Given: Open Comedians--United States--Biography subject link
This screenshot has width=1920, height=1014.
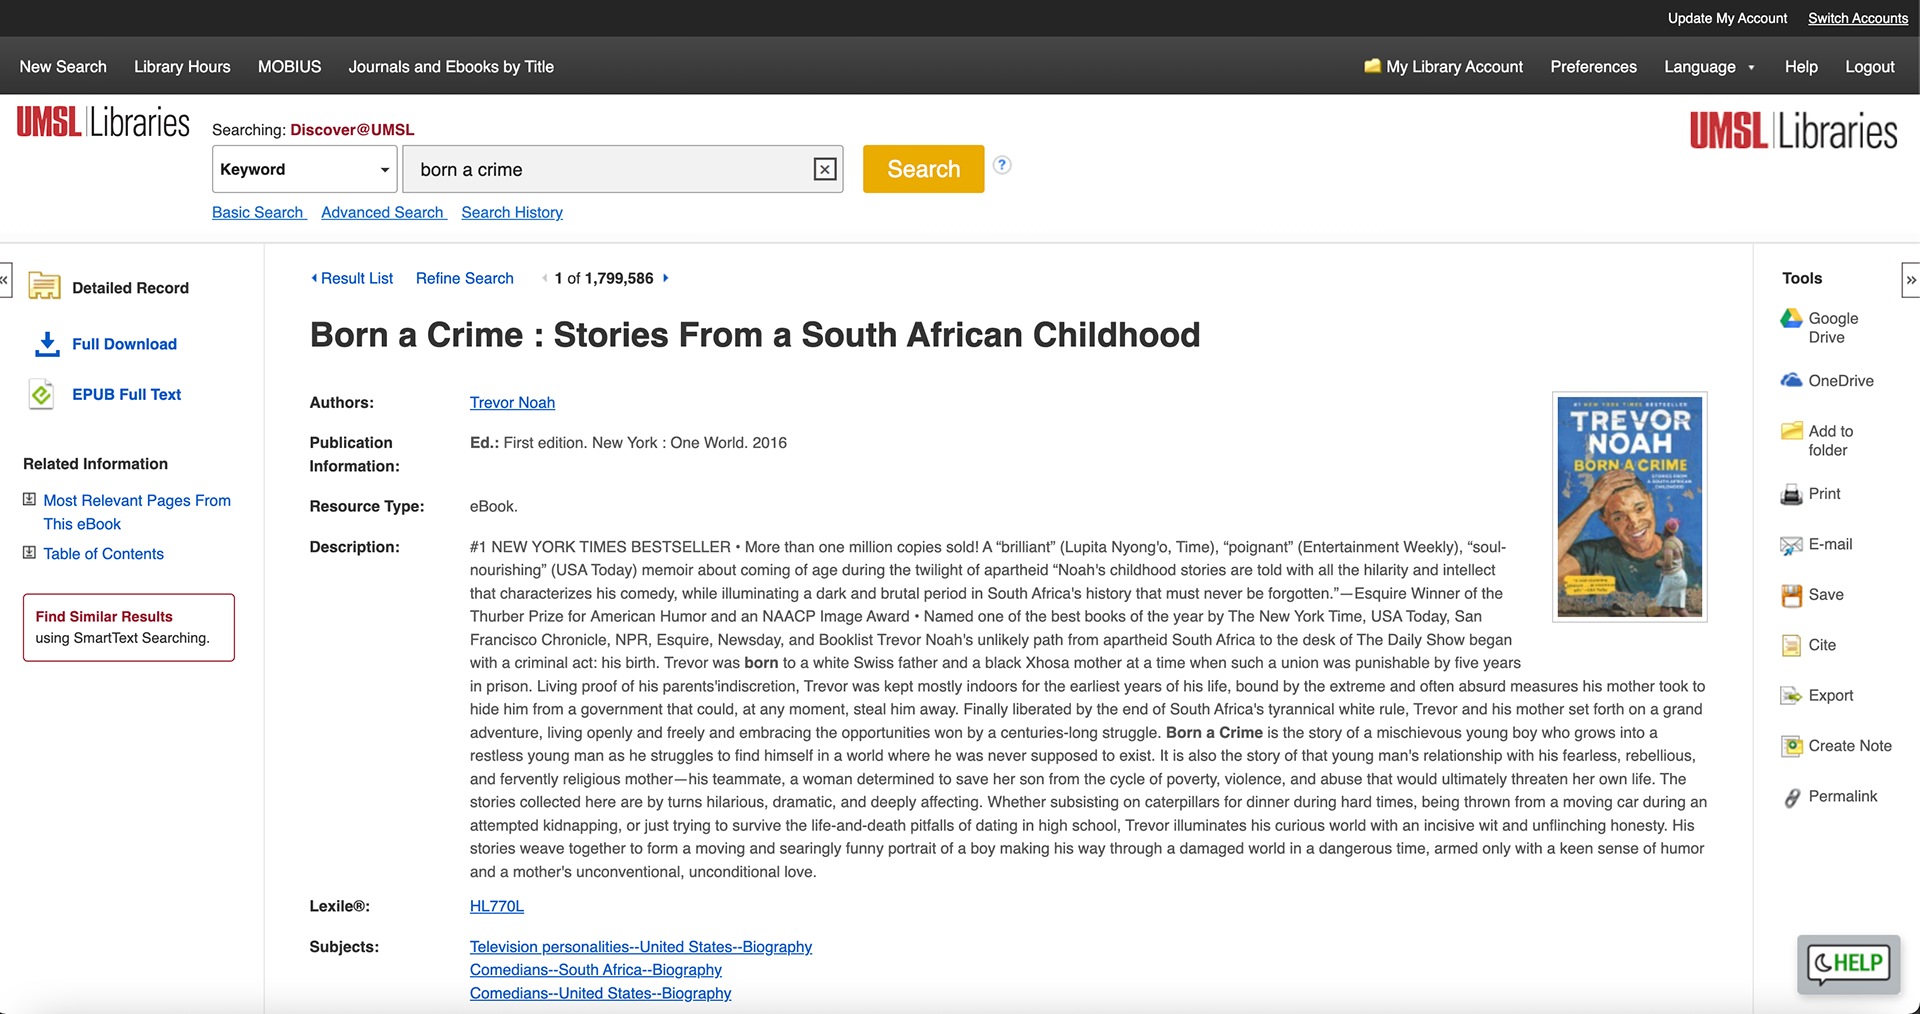Looking at the screenshot, I should [x=600, y=993].
